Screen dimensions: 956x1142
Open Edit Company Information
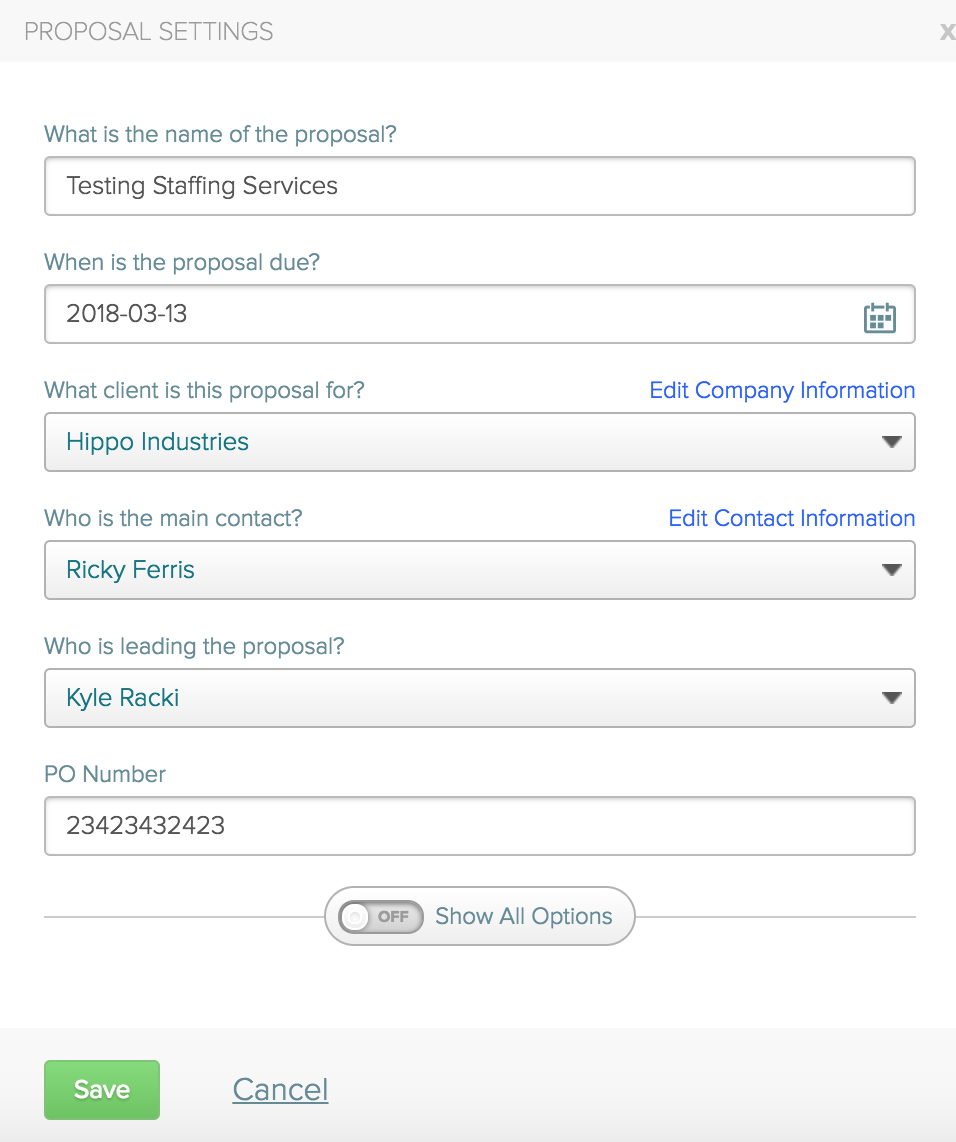(x=782, y=390)
